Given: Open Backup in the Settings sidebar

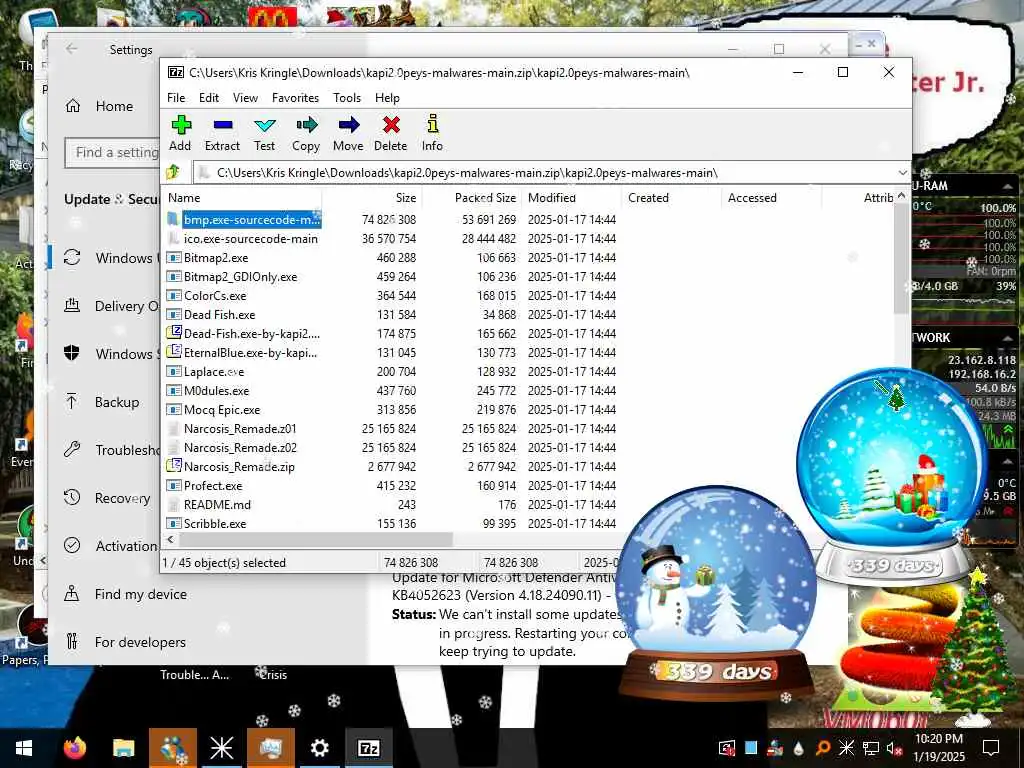Looking at the screenshot, I should (102, 402).
